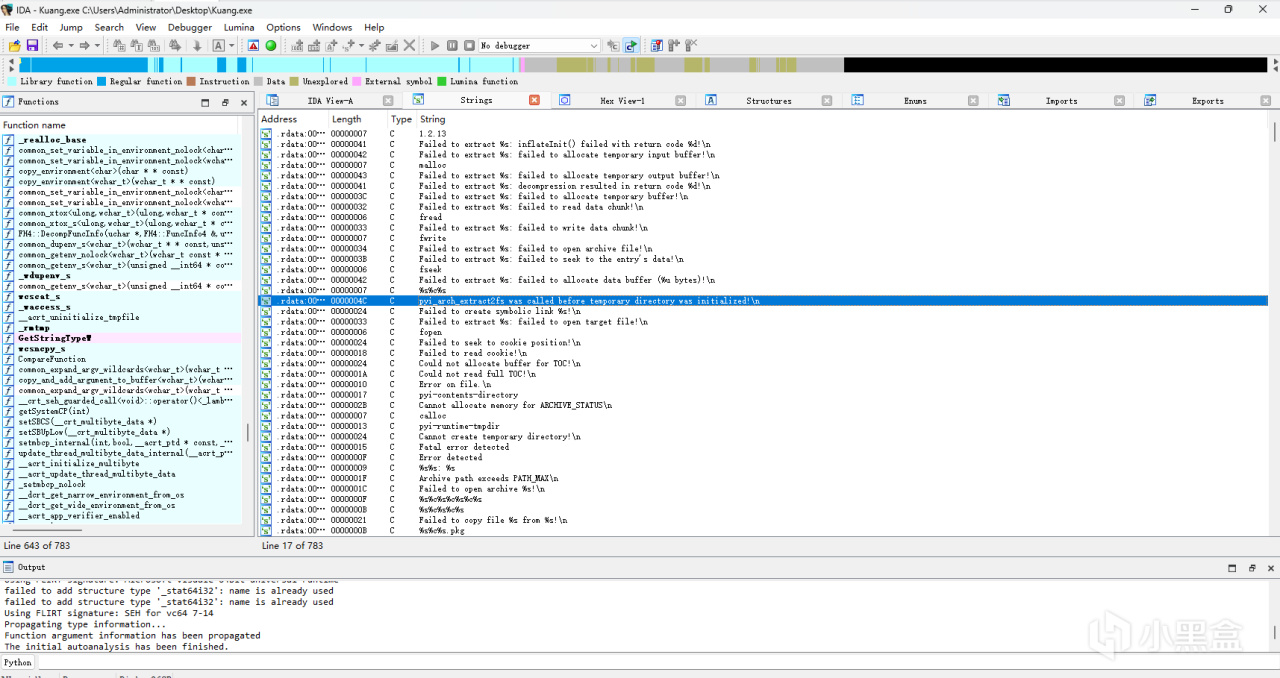Jump back with the left arrow icon
Screen dimensions: 1280x678
click(57, 46)
